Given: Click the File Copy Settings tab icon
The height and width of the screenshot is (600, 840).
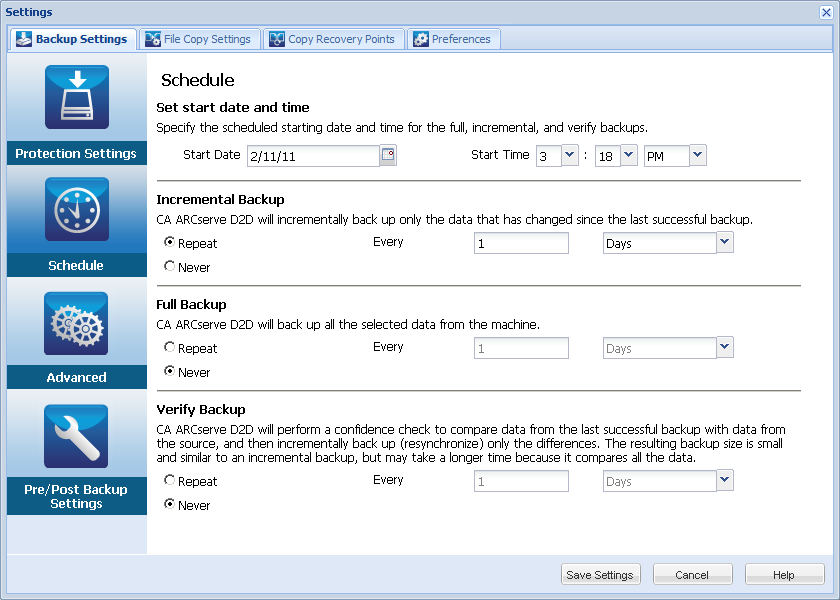Looking at the screenshot, I should click(153, 39).
